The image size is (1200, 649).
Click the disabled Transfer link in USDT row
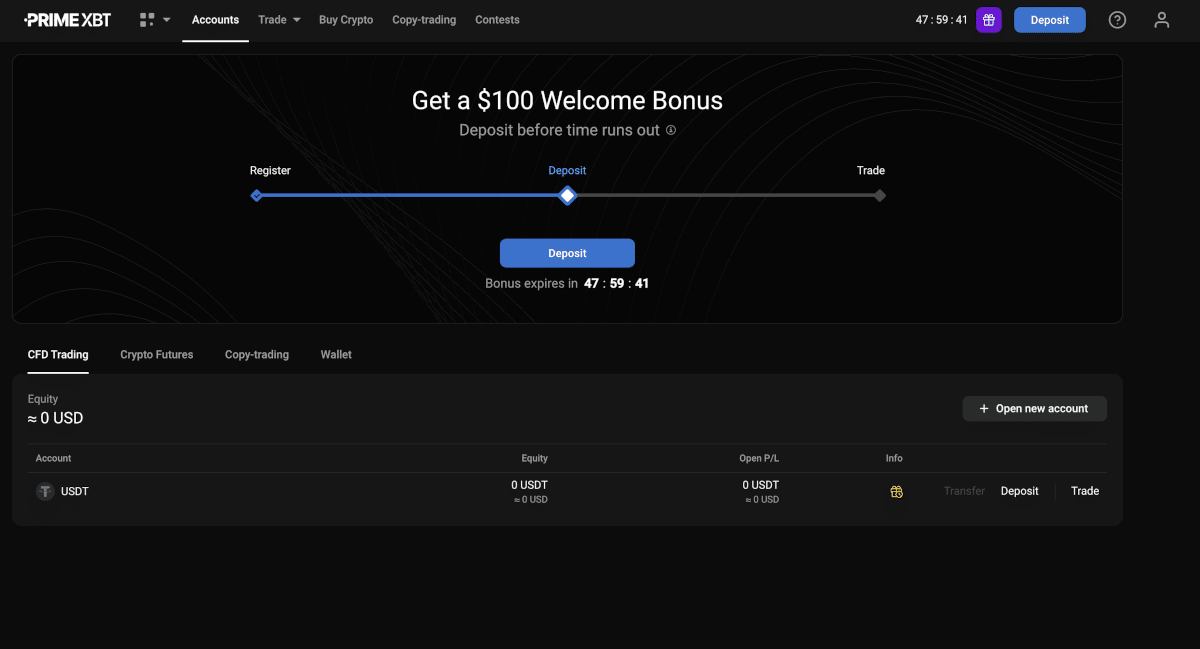click(x=965, y=491)
